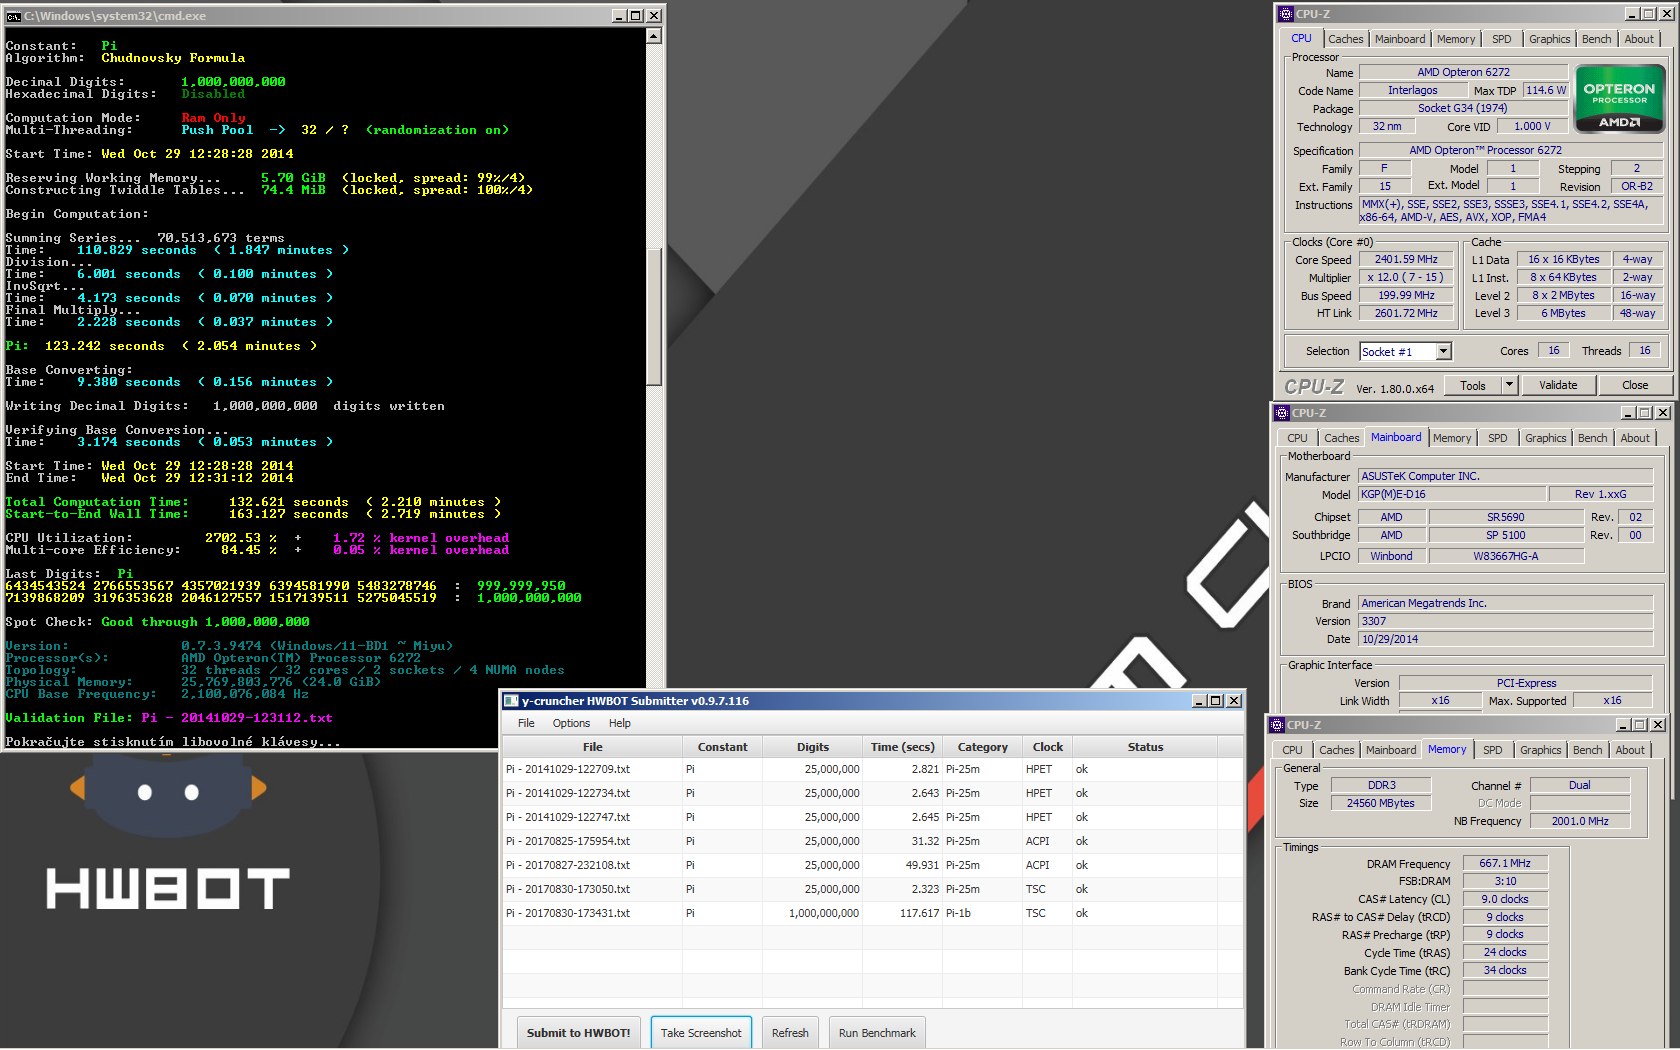1680x1050 pixels.
Task: Click the memory Size 24560 MBytes field
Action: coord(1380,803)
